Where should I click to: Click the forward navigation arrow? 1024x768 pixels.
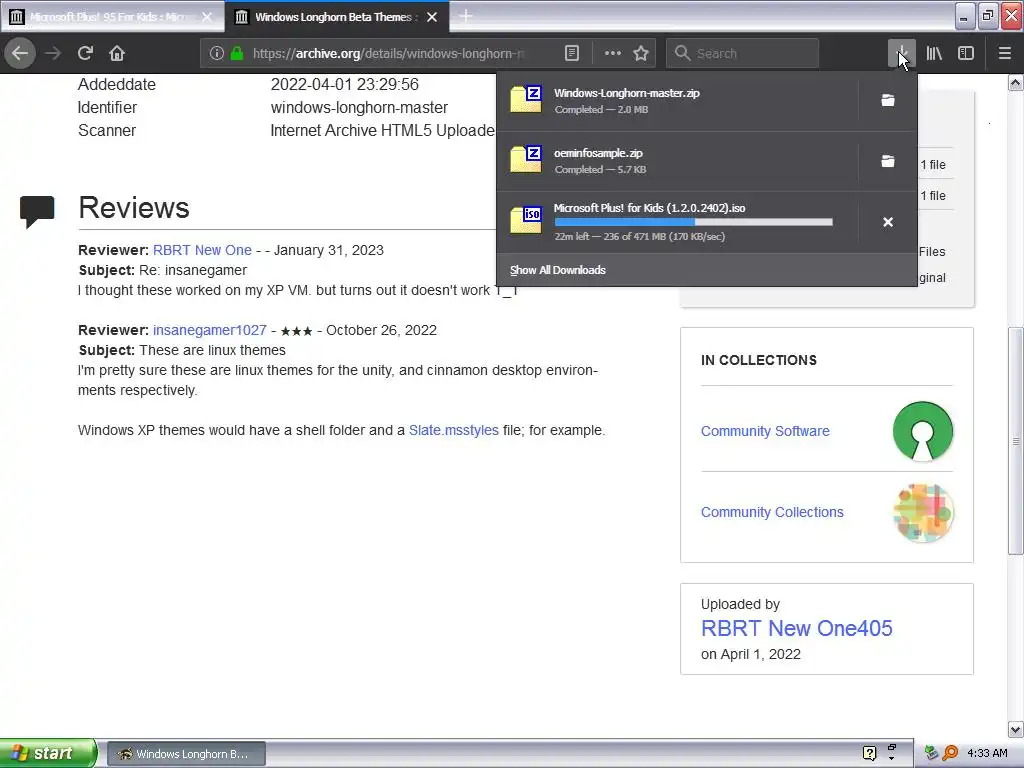(52, 53)
